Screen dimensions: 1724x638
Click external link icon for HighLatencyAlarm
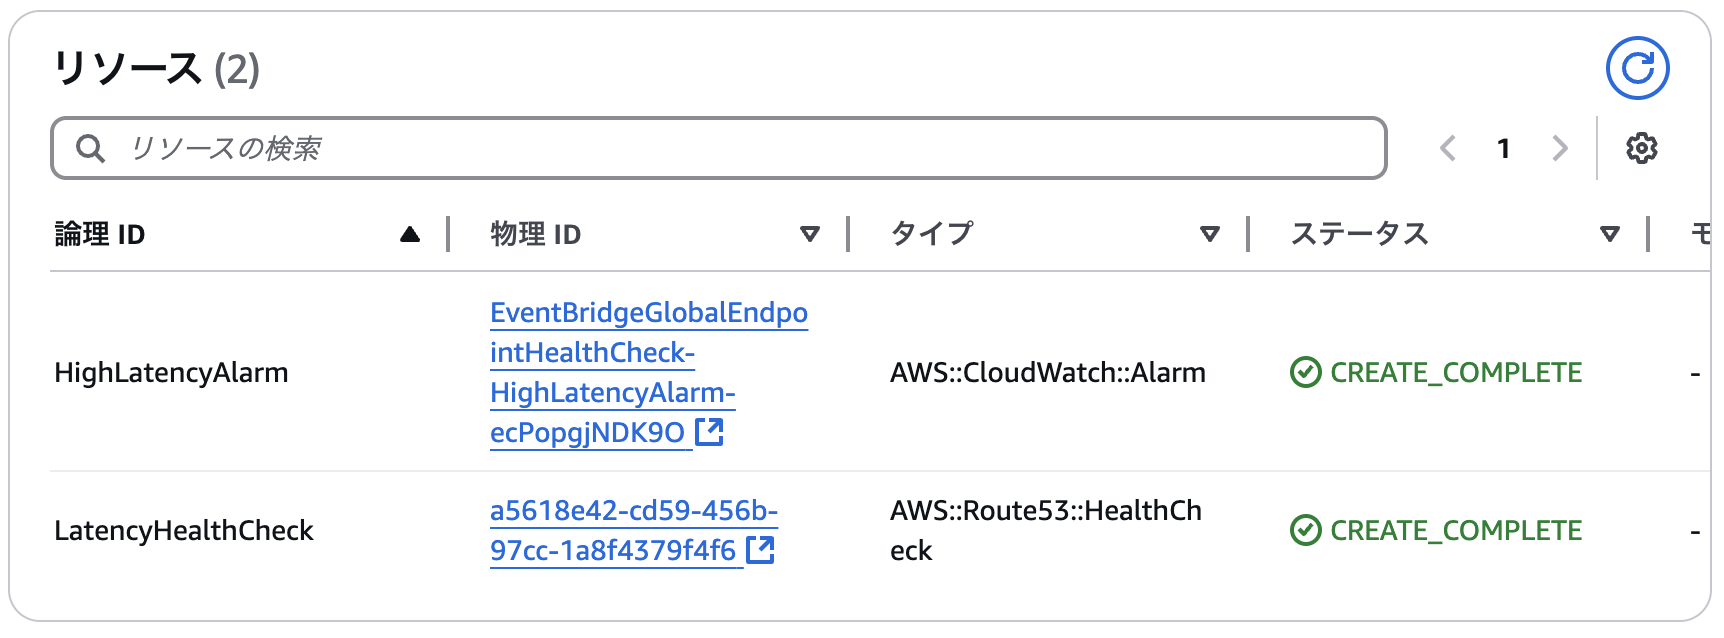point(709,432)
